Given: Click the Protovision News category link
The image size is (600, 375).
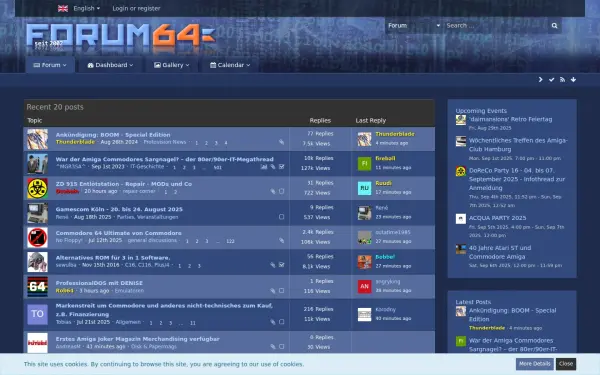Looking at the screenshot, I should click(x=165, y=142).
